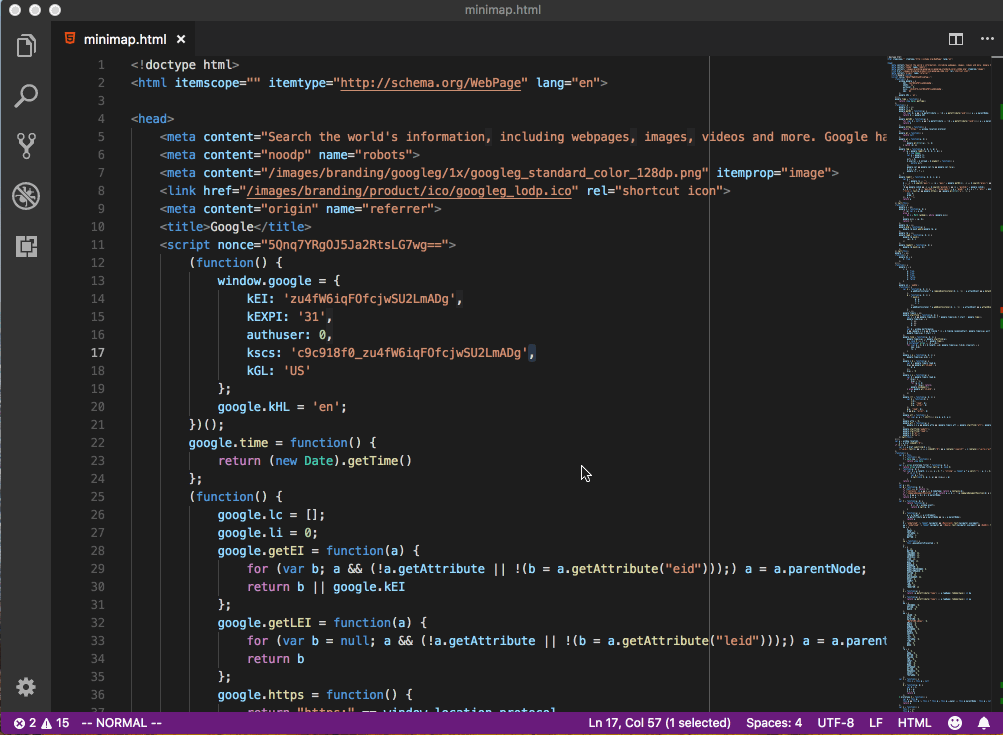Viewport: 1003px width, 735px height.
Task: Open the Debug view in activity bar
Action: click(26, 196)
